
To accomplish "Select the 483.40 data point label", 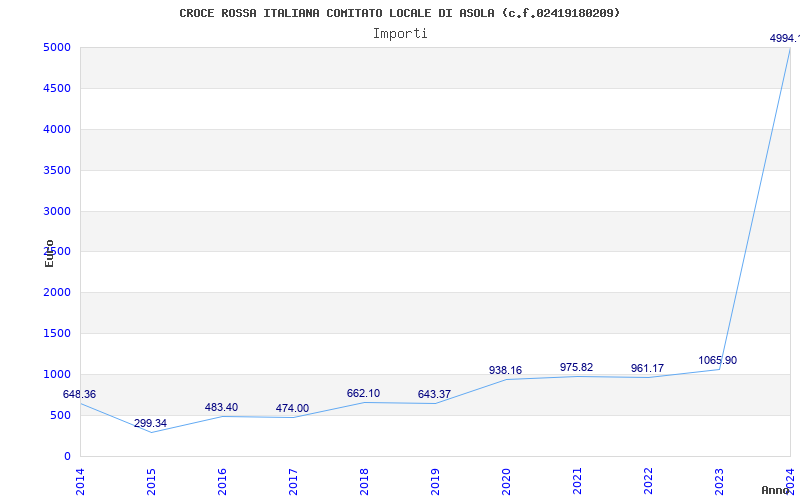I will click(221, 408).
